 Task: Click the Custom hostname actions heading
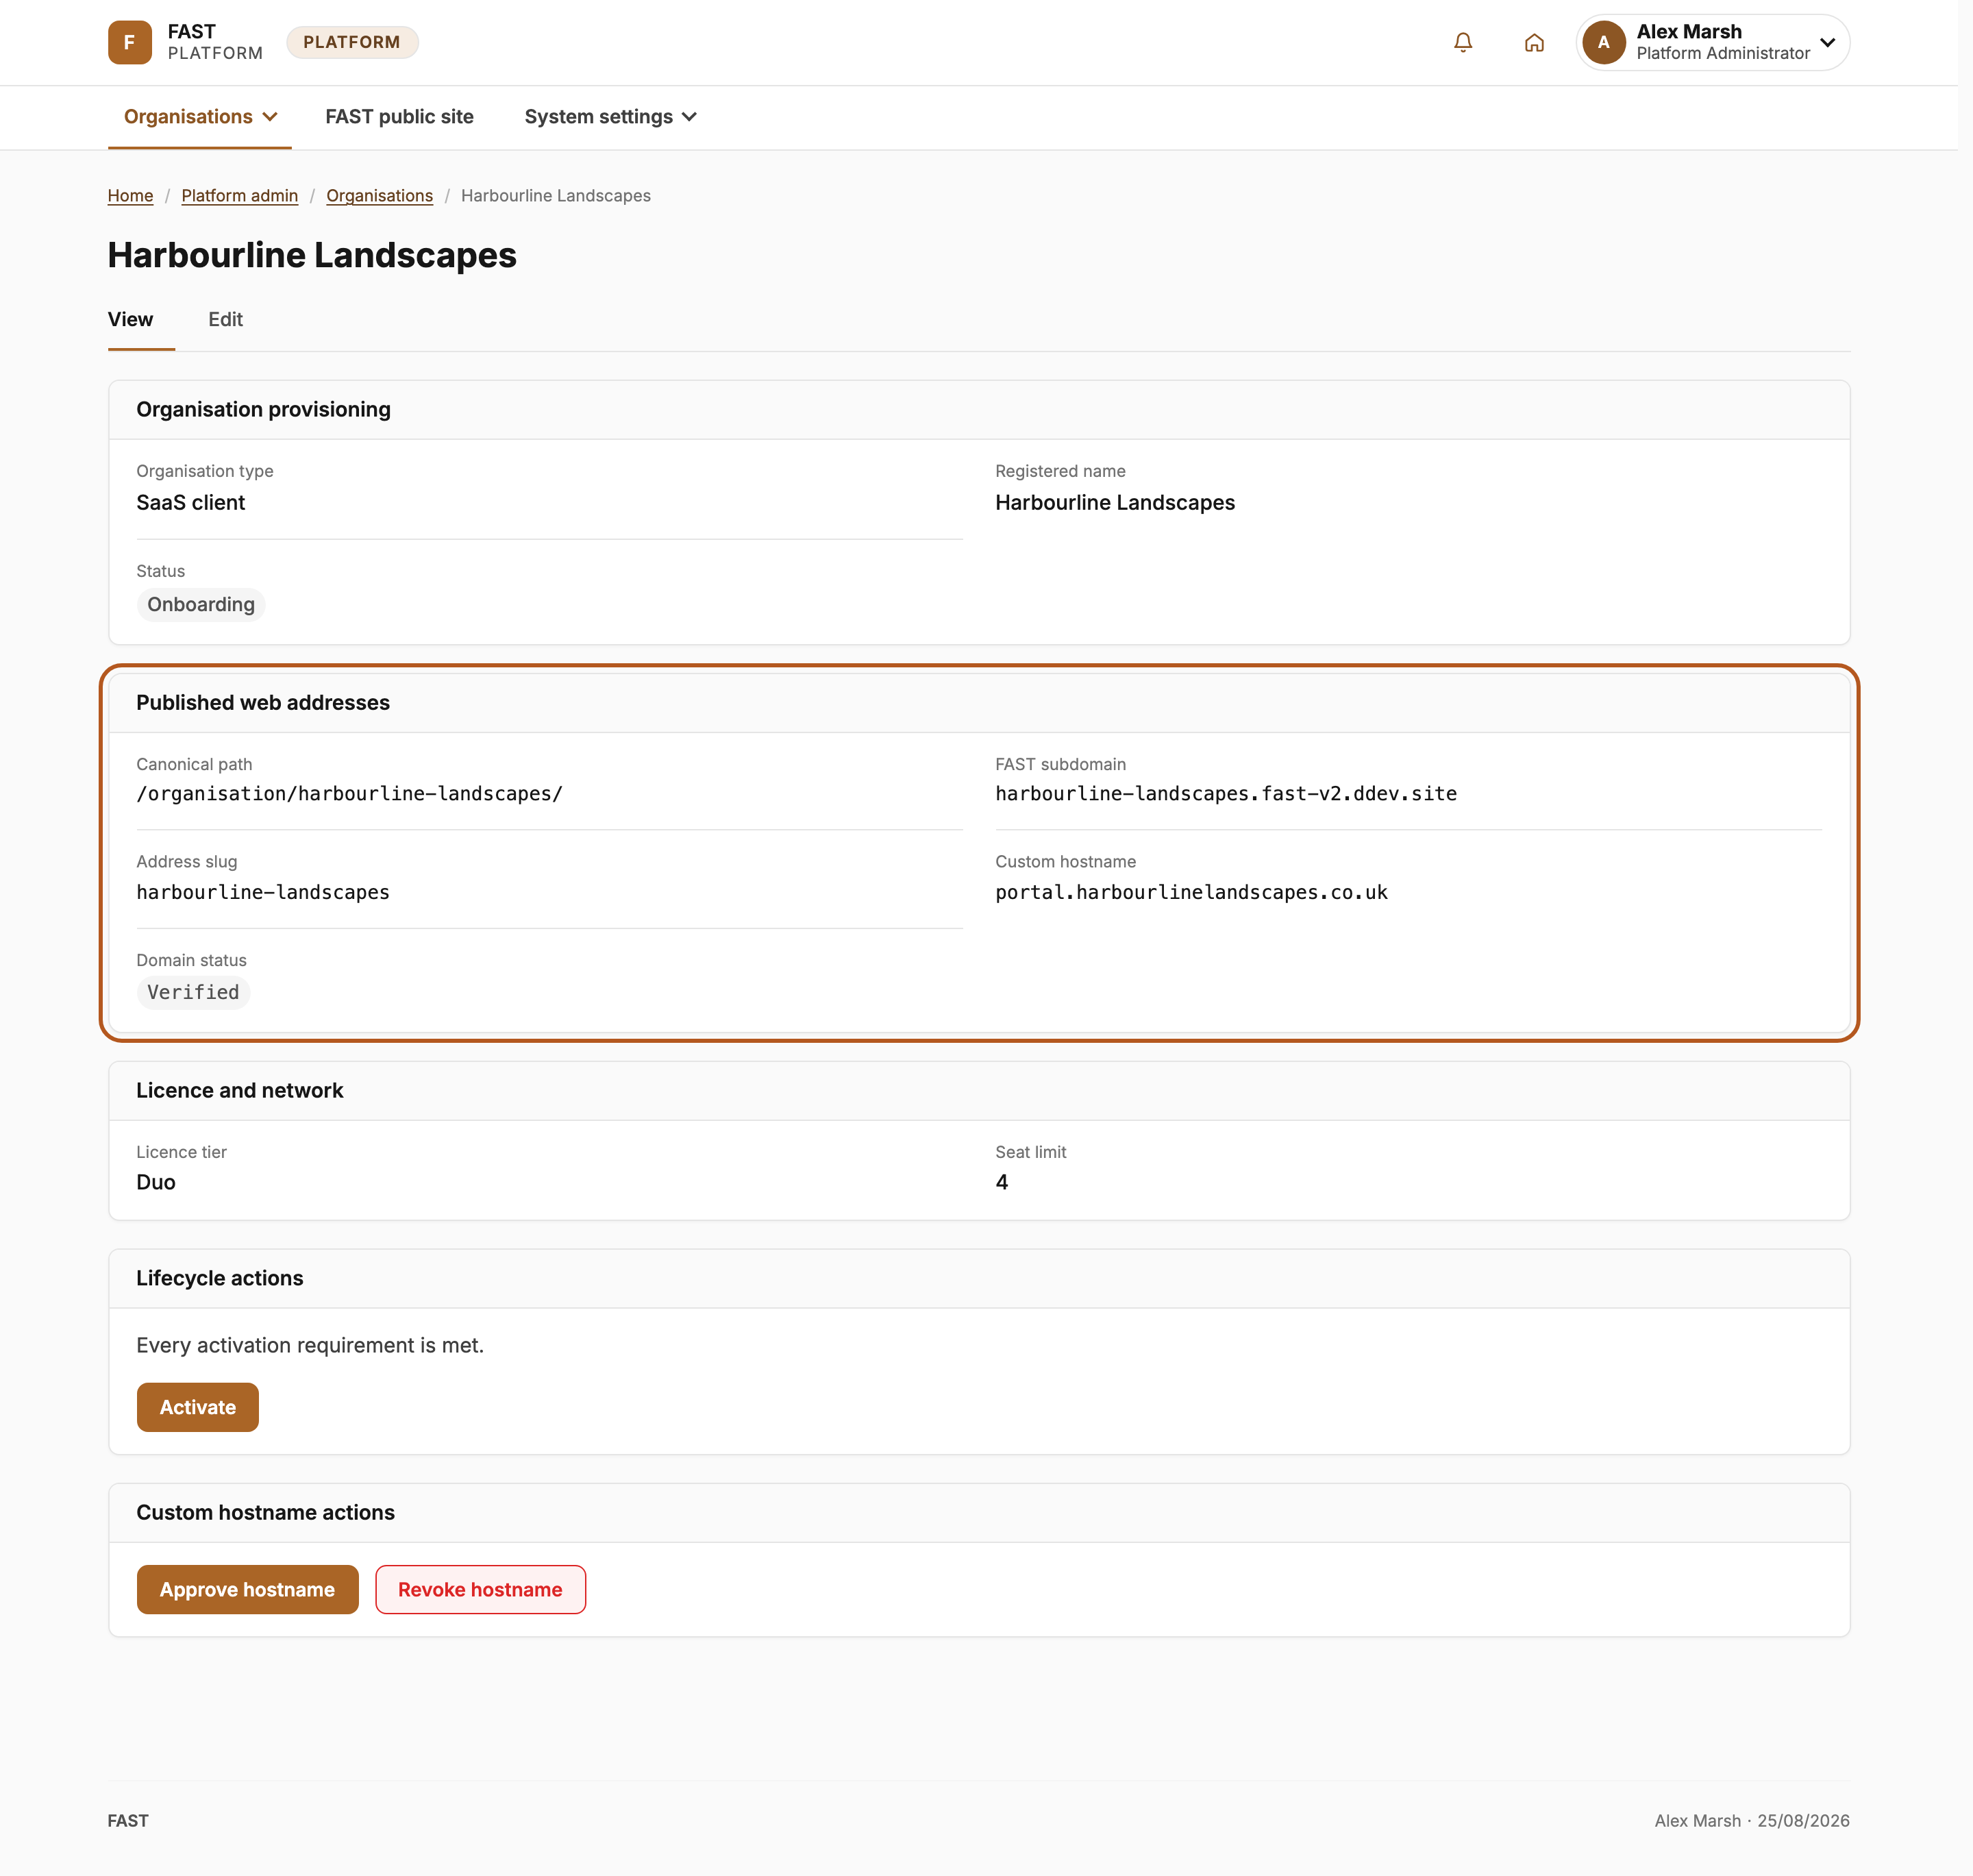click(265, 1513)
